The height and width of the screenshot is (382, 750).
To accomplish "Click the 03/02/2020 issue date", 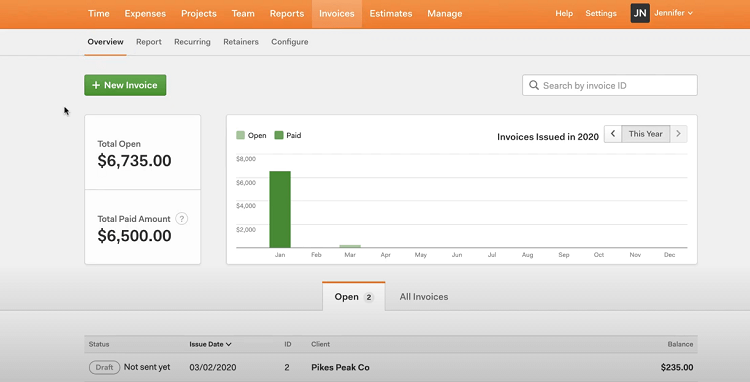I will click(x=212, y=367).
